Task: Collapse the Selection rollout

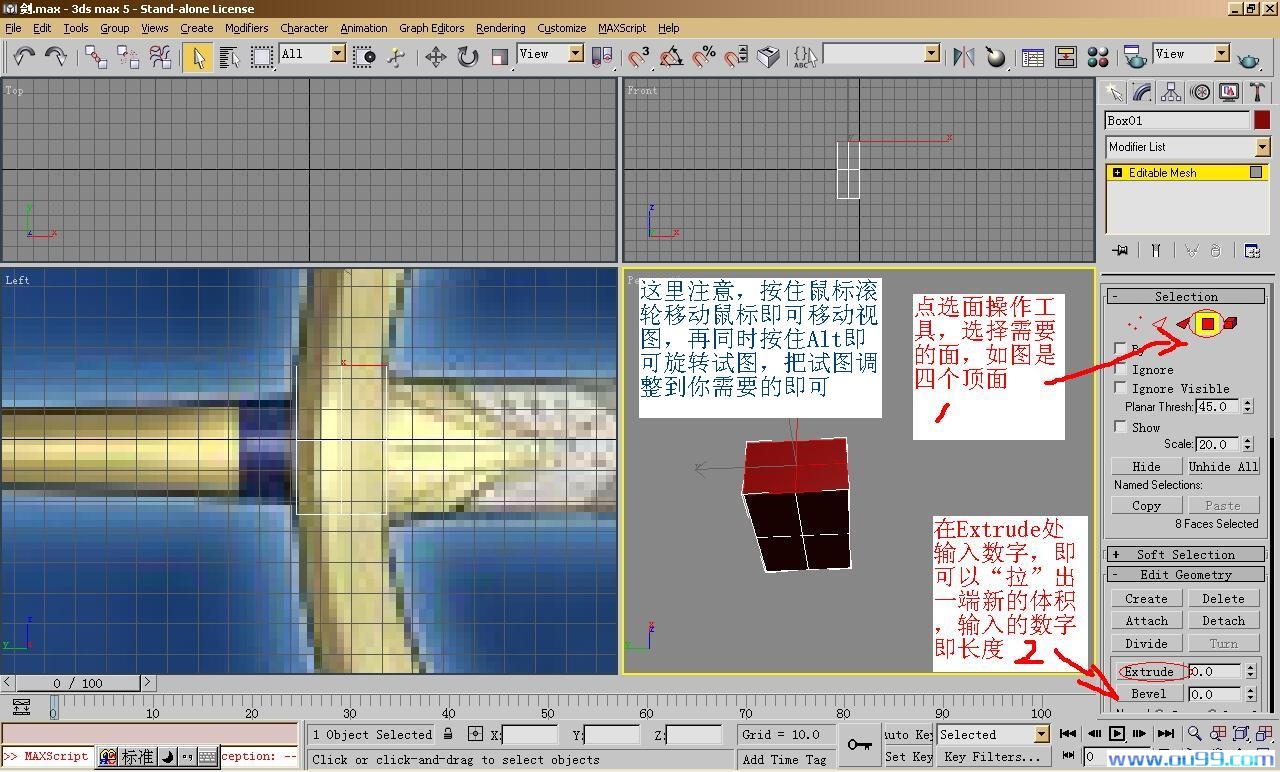Action: point(1186,297)
